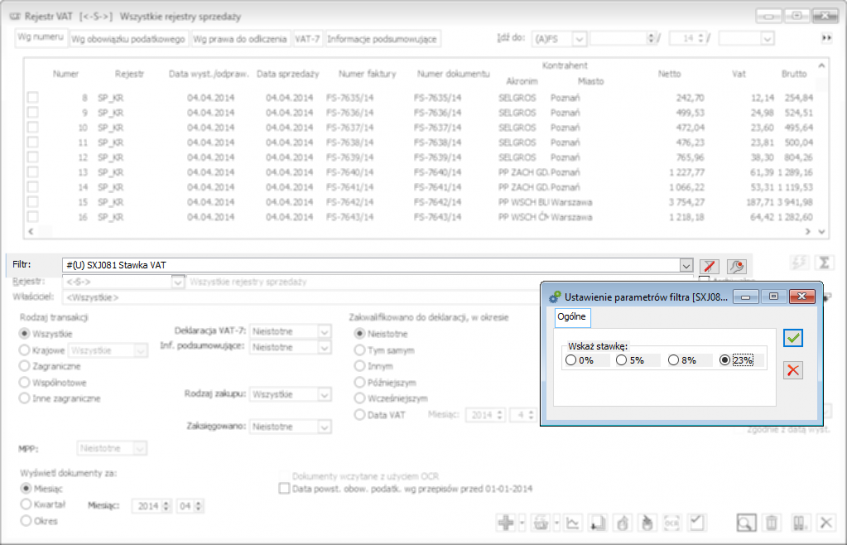Image resolution: width=847 pixels, height=545 pixels.
Task: Open the (A)FS dropdown next to Idź do
Action: [579, 39]
